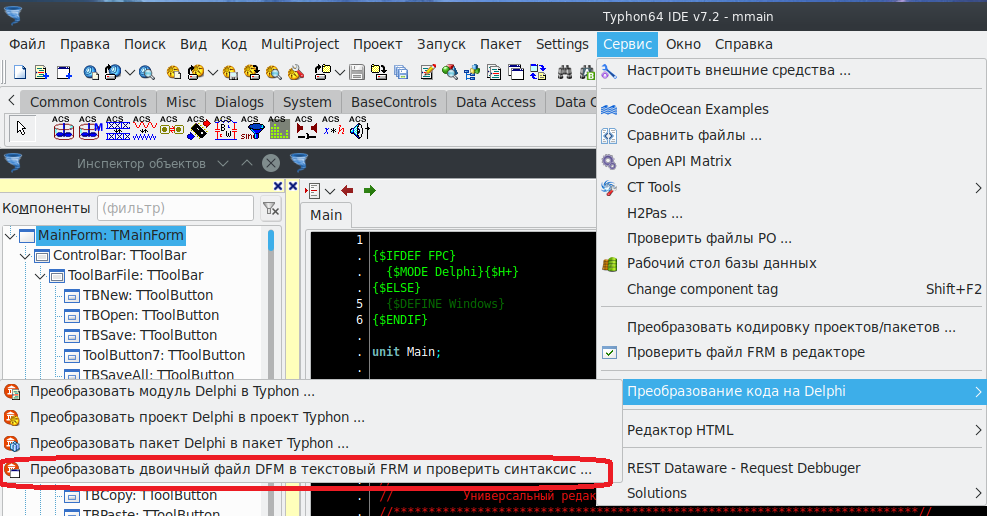Switch to the Dialogs palette tab
987x516 pixels.
click(x=239, y=102)
